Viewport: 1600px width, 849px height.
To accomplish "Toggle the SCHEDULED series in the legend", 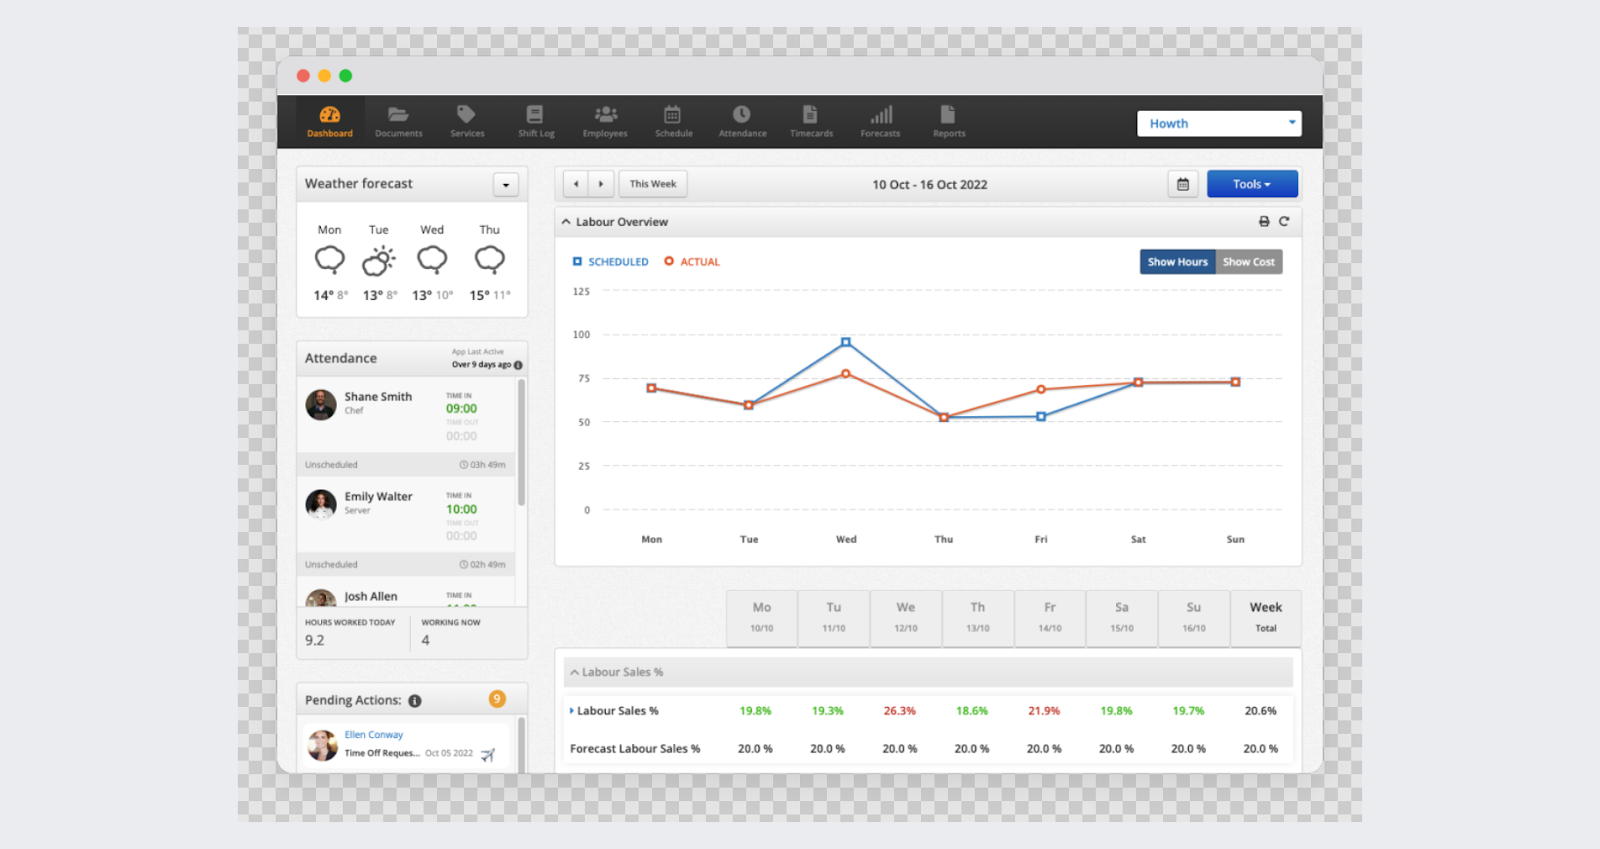I will 610,262.
